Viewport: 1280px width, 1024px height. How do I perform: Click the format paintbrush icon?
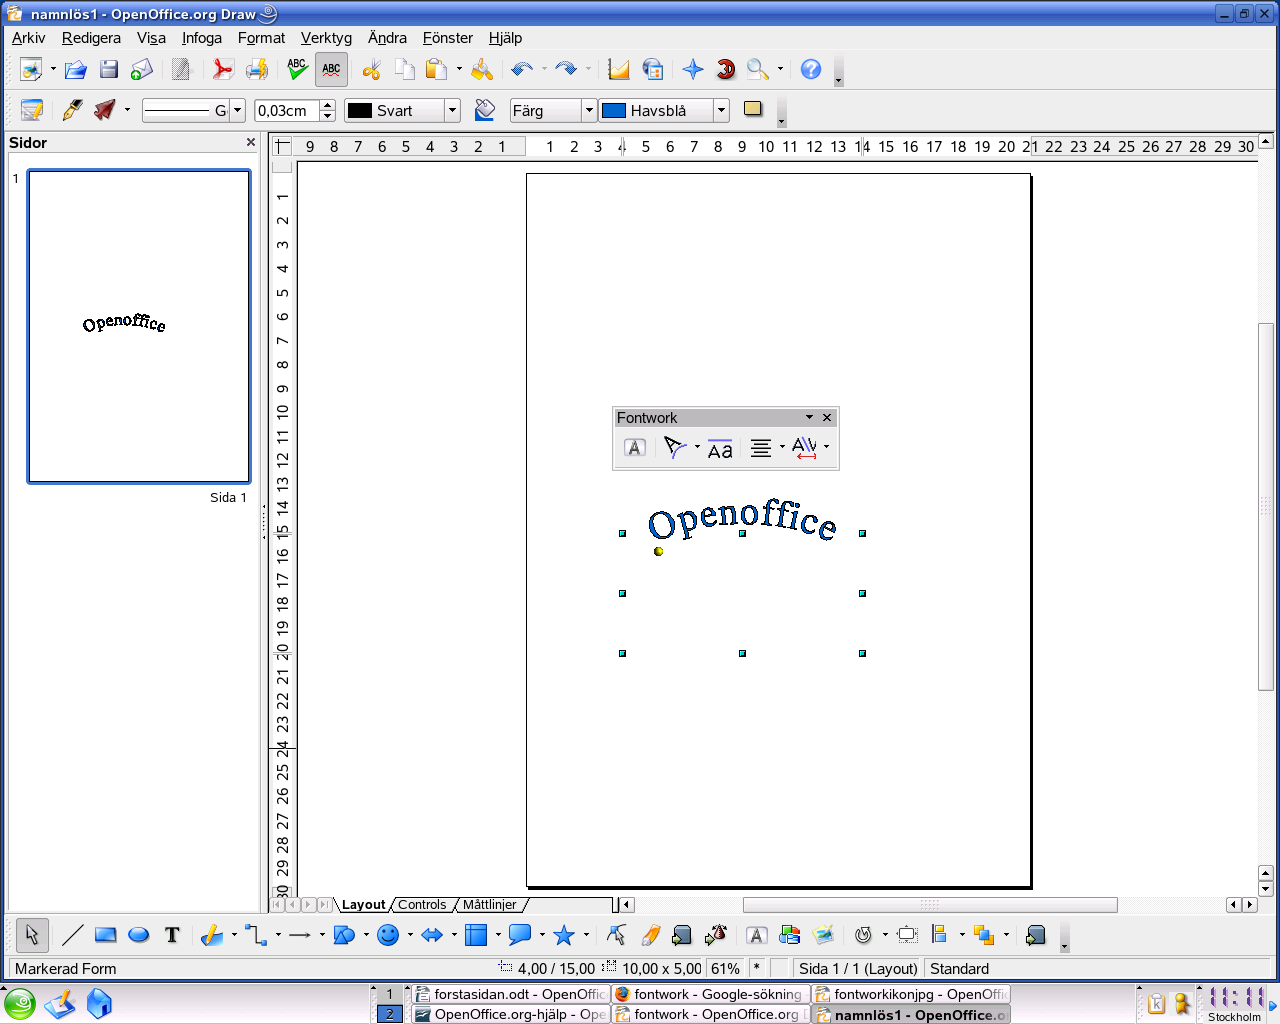[x=482, y=69]
